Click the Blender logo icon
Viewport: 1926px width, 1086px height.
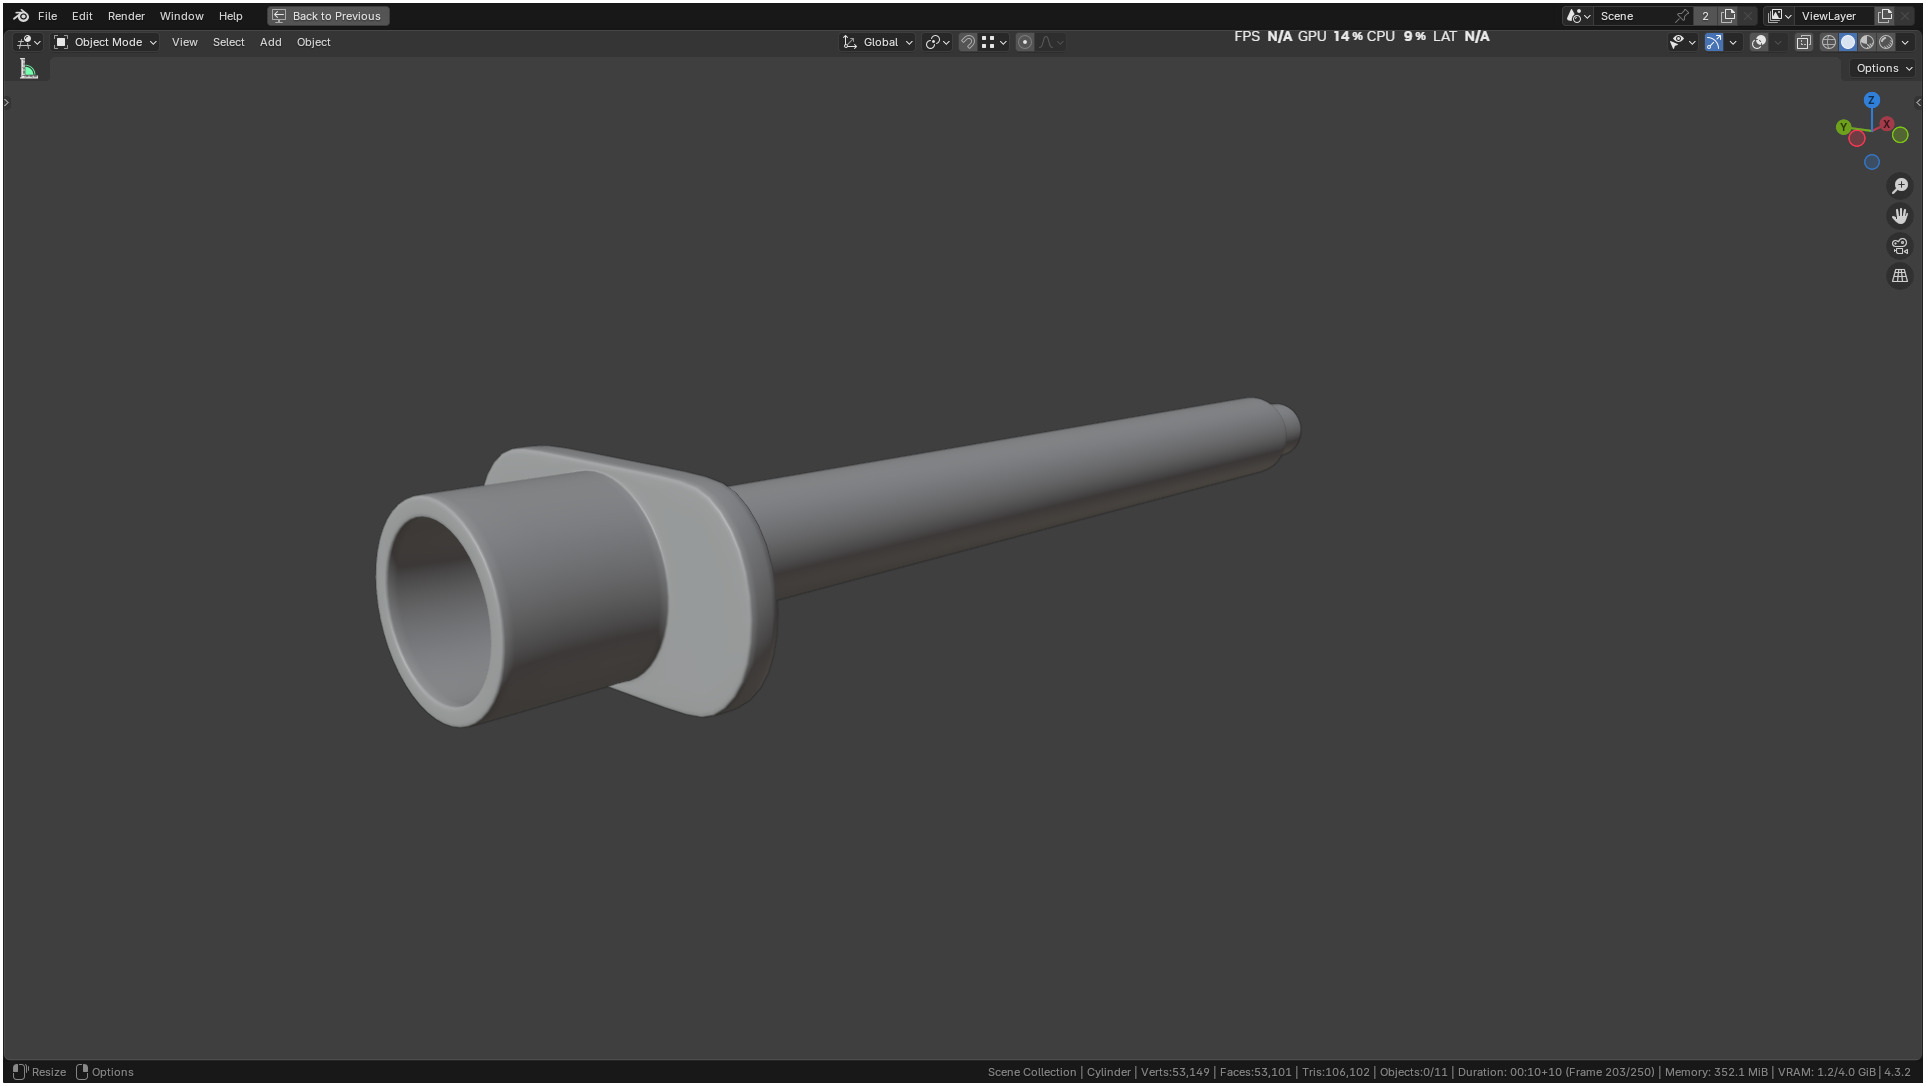21,16
